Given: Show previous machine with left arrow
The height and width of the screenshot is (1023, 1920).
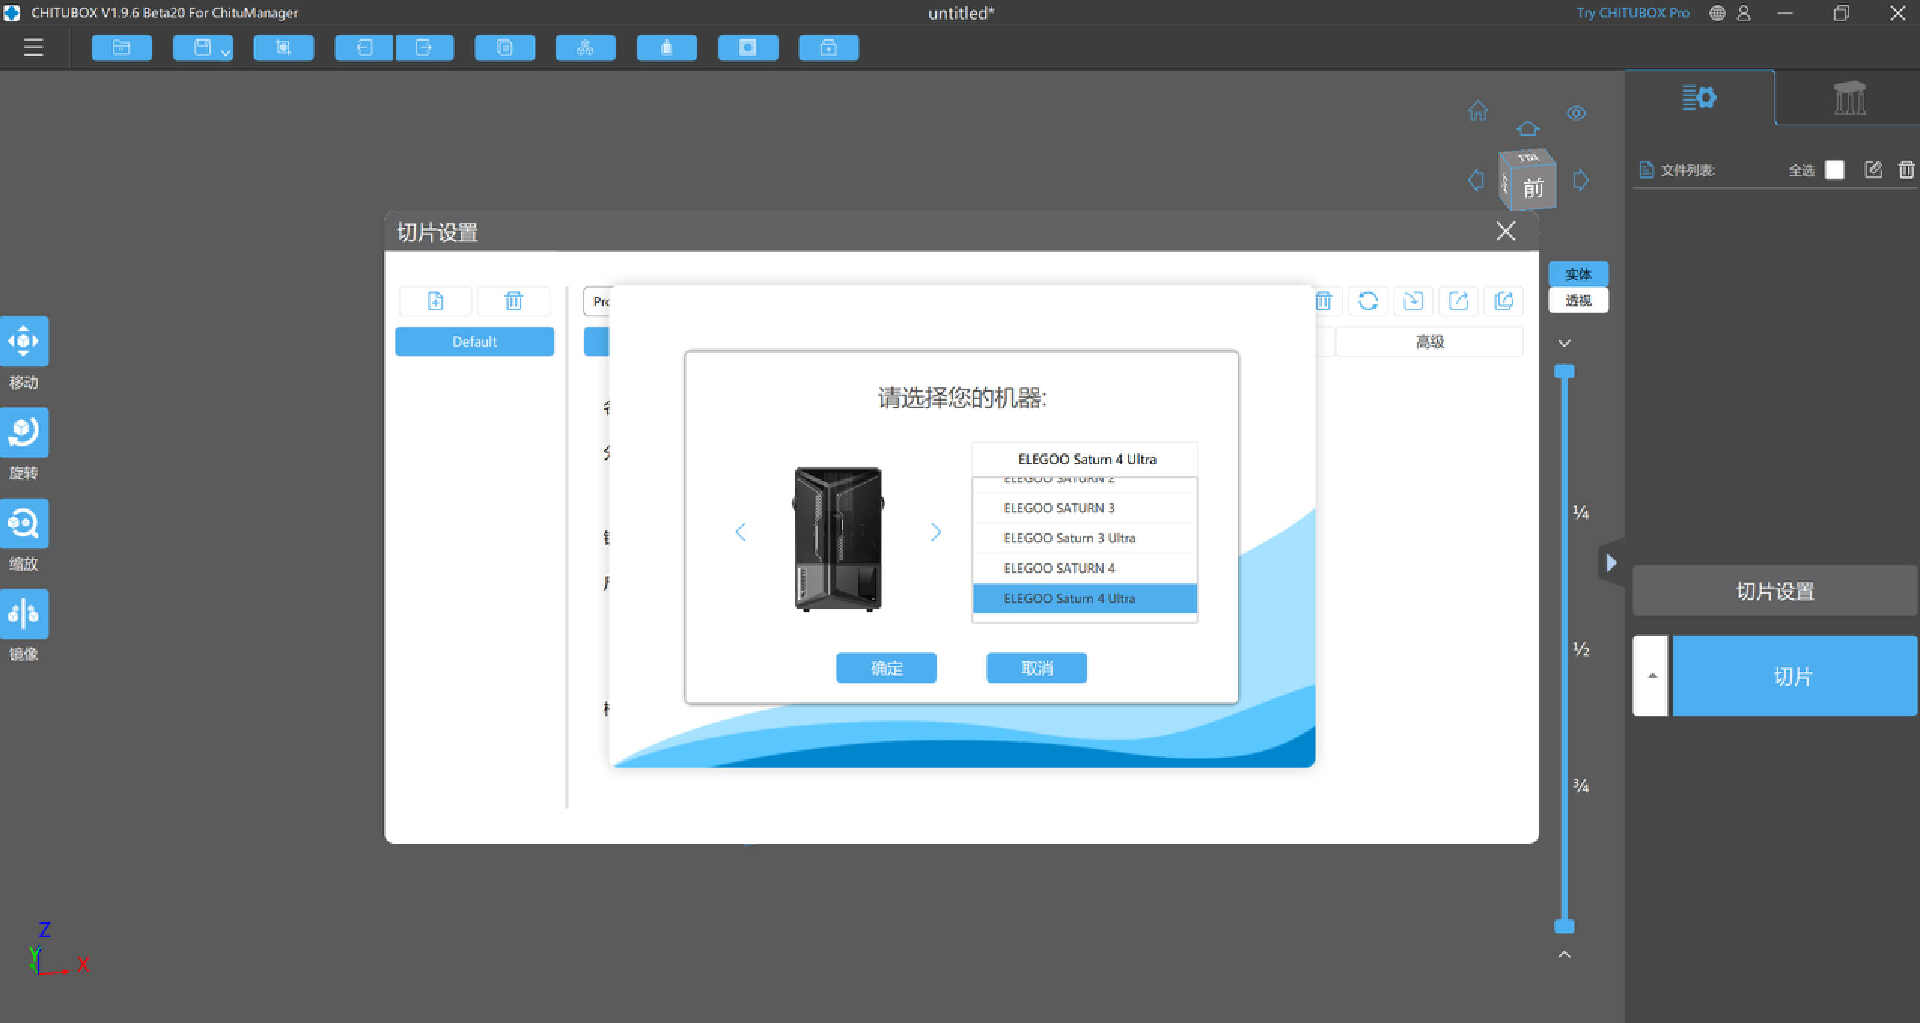Looking at the screenshot, I should [x=740, y=532].
